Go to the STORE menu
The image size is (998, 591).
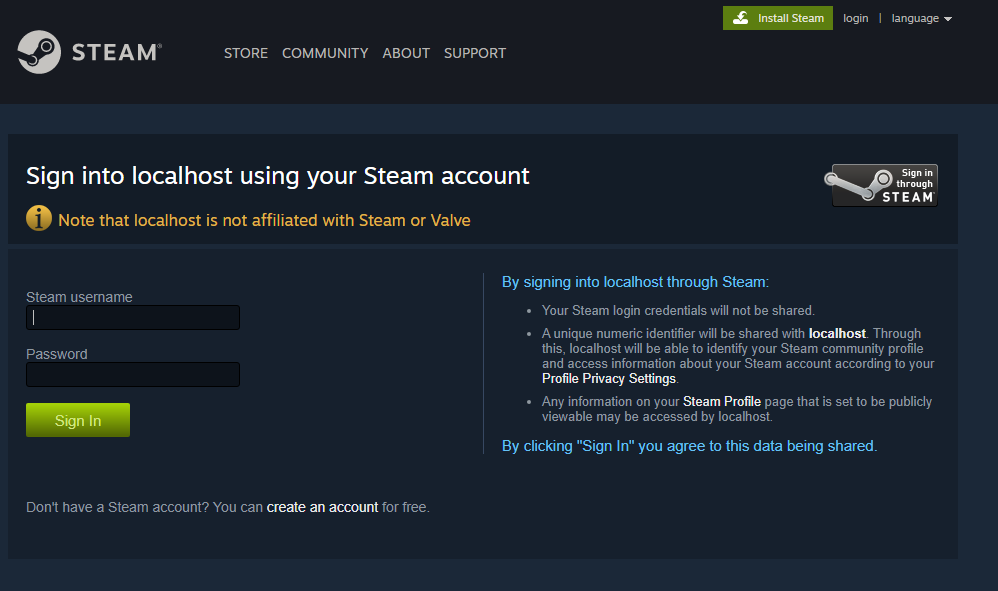tap(246, 53)
